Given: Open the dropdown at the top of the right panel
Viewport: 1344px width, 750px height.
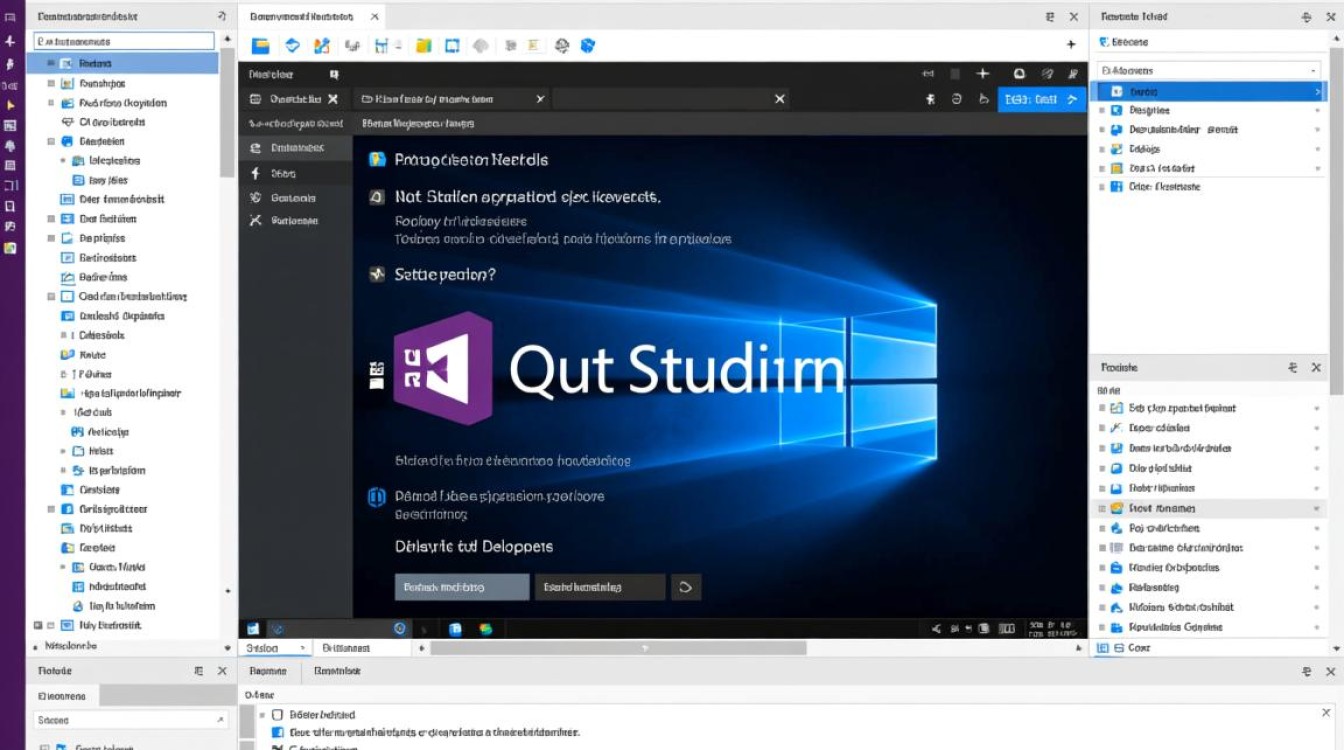Looking at the screenshot, I should pos(1208,70).
